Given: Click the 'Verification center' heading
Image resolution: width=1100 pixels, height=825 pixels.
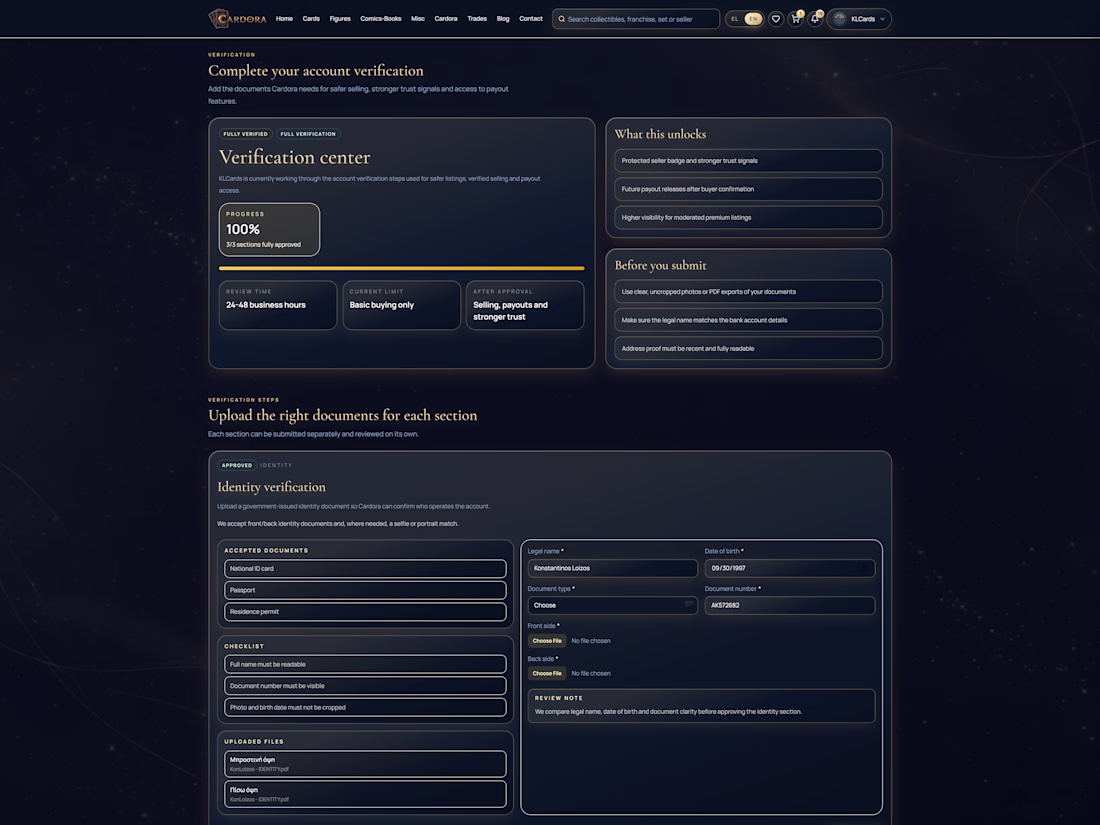Looking at the screenshot, I should click(x=295, y=157).
